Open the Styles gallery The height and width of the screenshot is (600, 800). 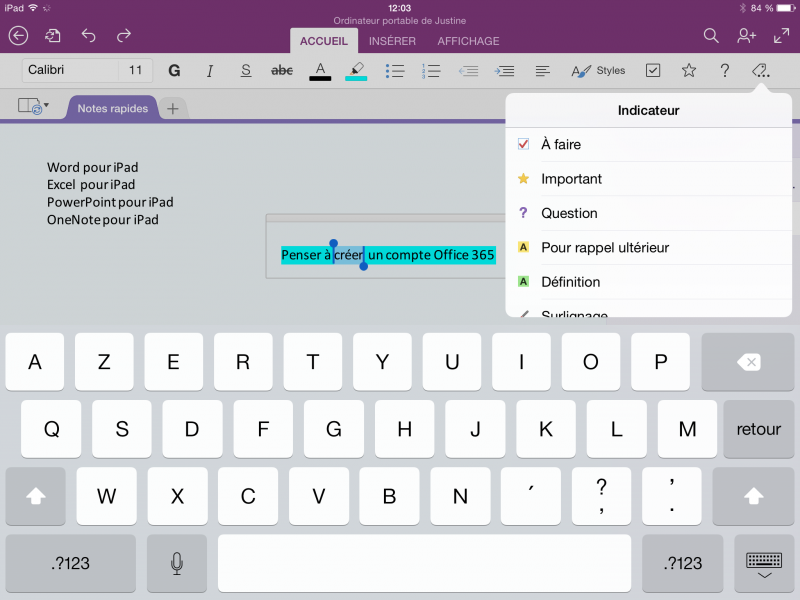pyautogui.click(x=598, y=70)
